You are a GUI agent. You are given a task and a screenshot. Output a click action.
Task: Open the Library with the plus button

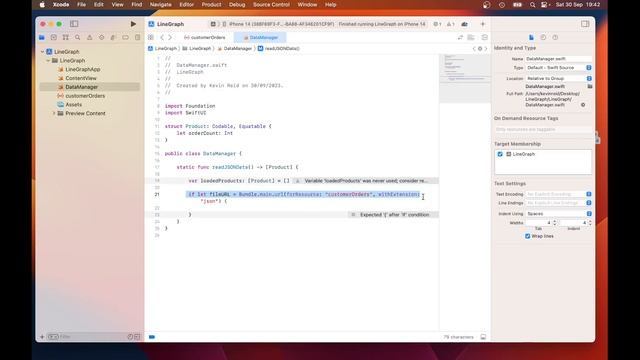click(482, 24)
